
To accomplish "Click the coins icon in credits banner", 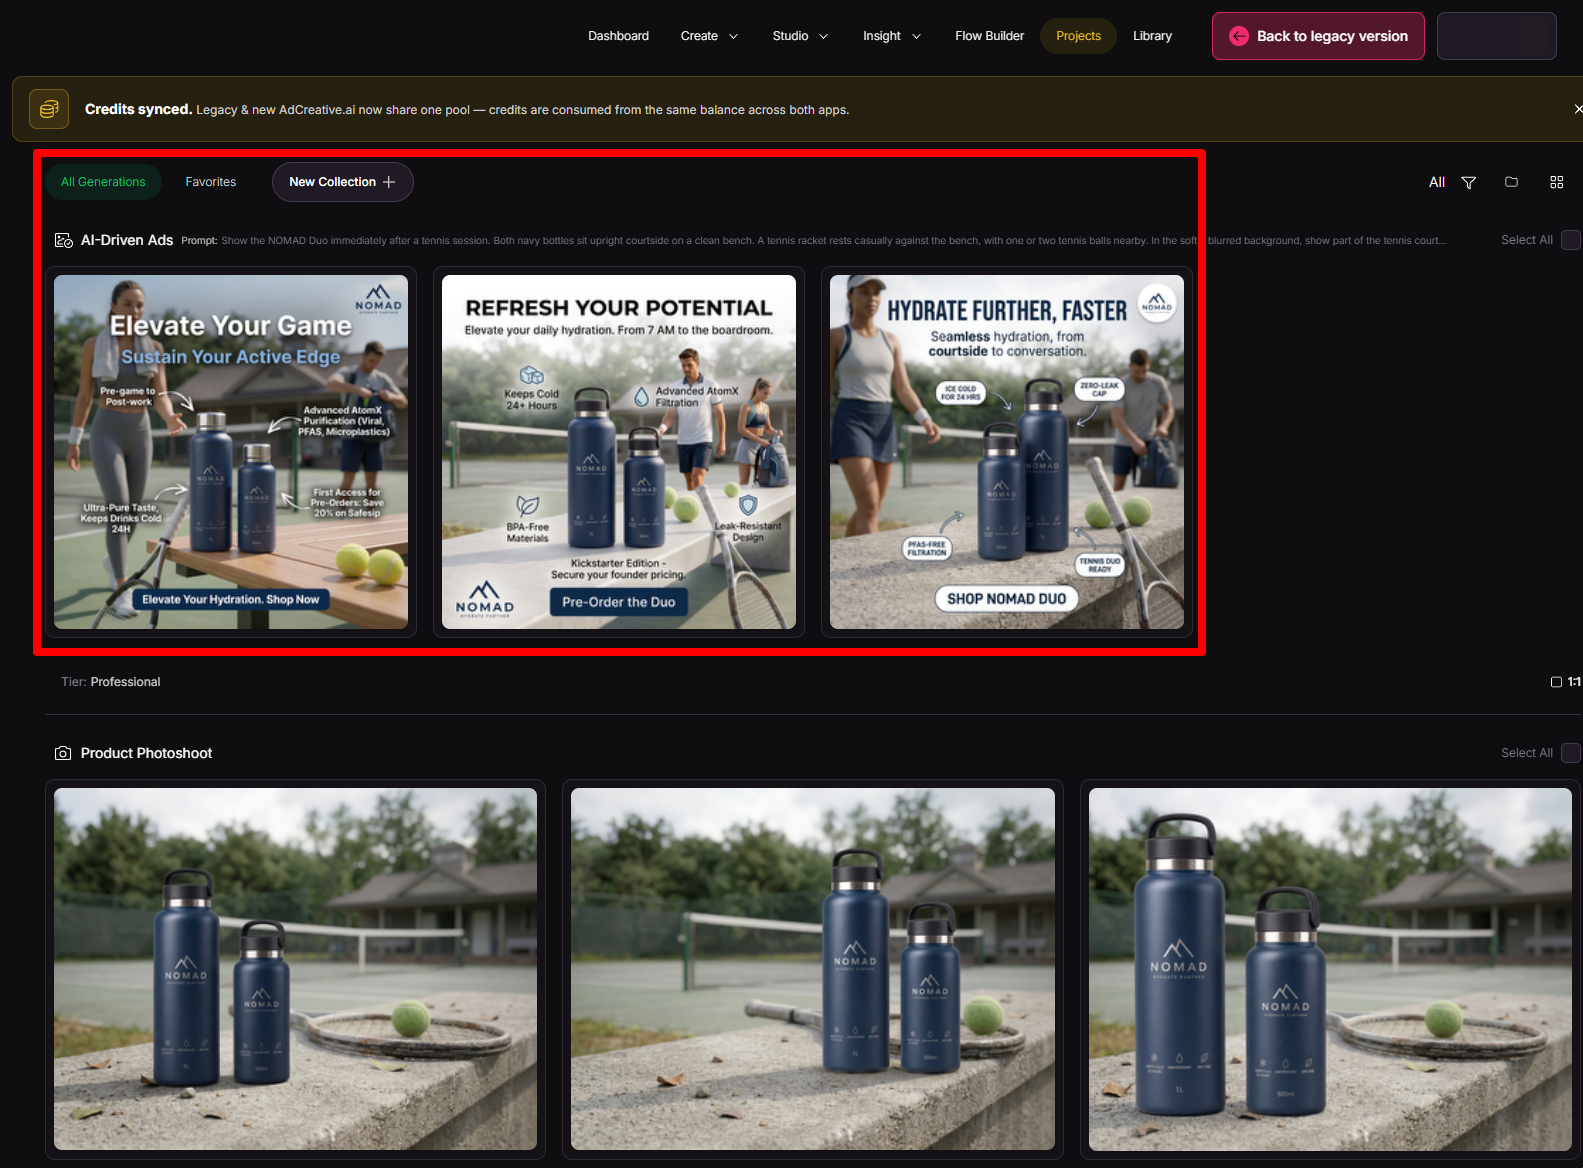I will click(x=49, y=109).
